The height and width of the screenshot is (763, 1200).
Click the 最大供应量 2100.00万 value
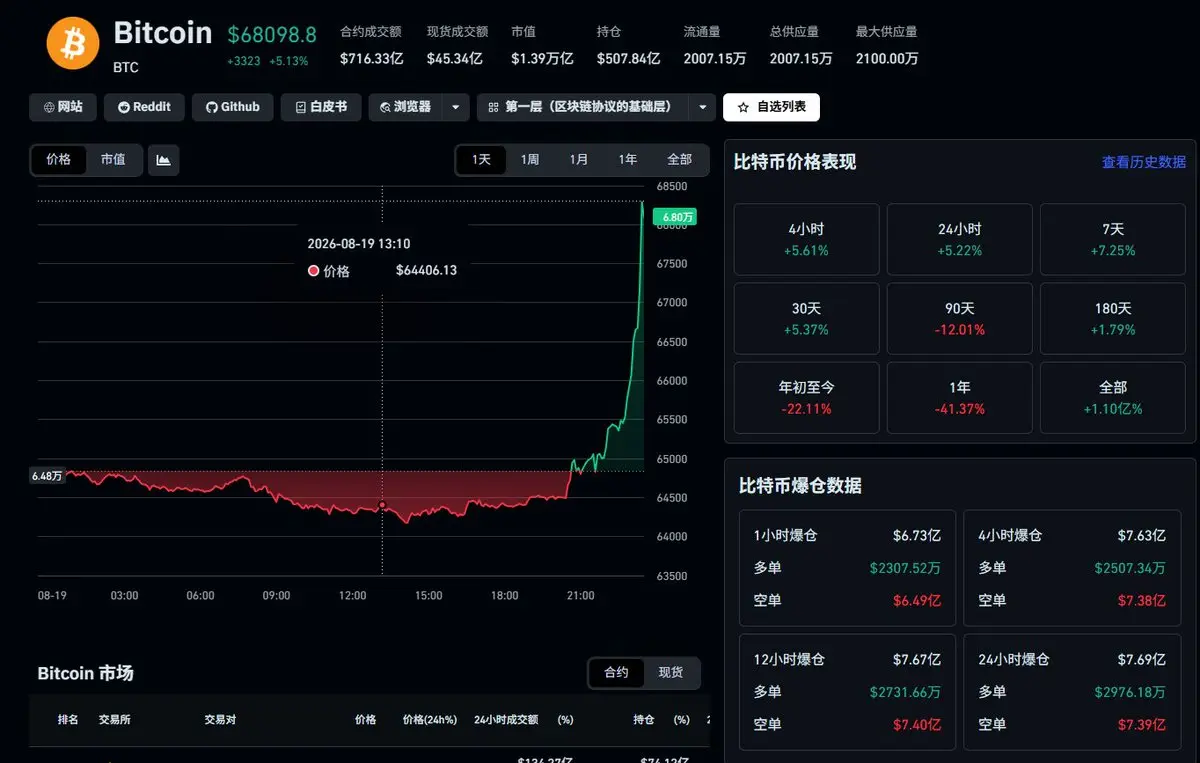887,59
